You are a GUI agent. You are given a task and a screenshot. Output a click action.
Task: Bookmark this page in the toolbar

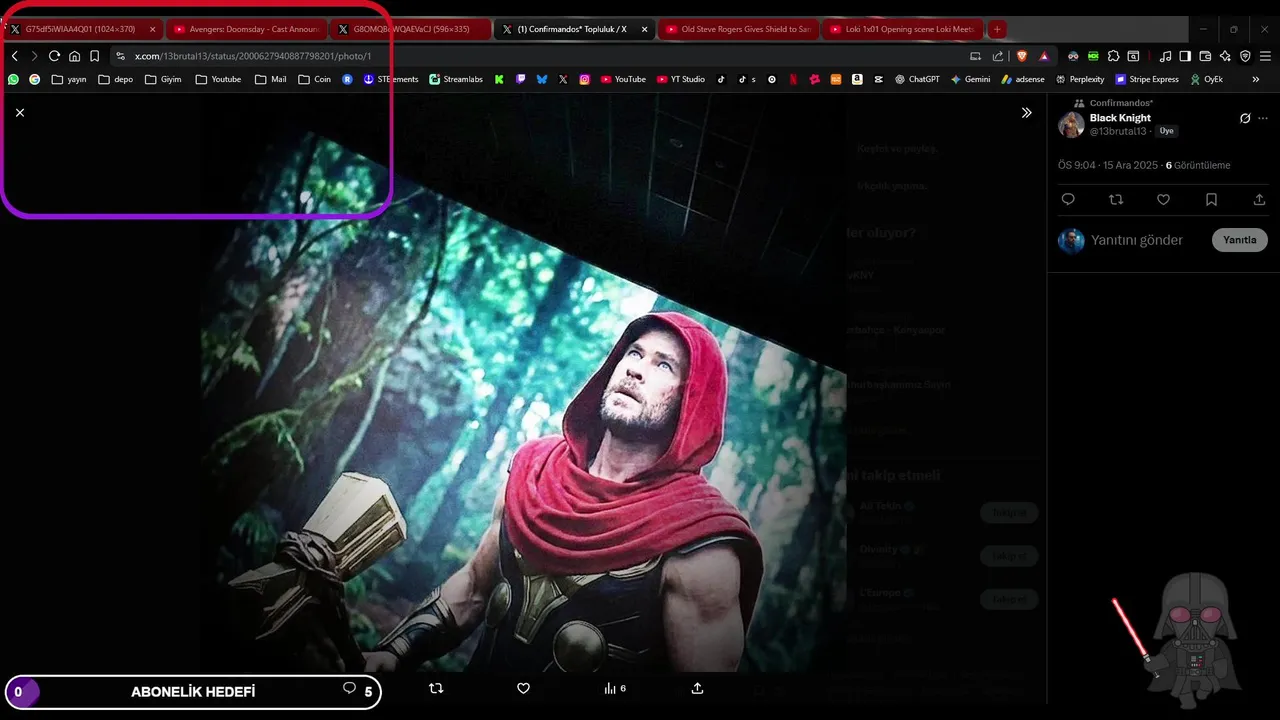[x=94, y=56]
